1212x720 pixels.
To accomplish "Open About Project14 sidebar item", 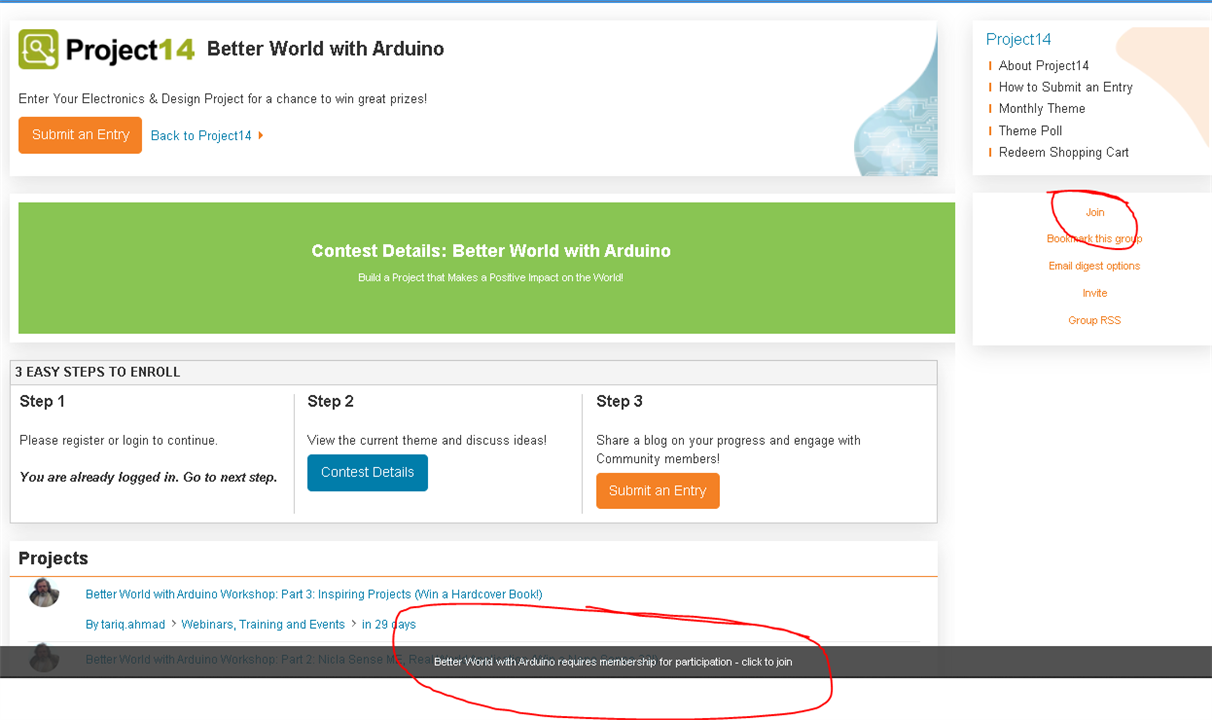I will (x=1043, y=66).
